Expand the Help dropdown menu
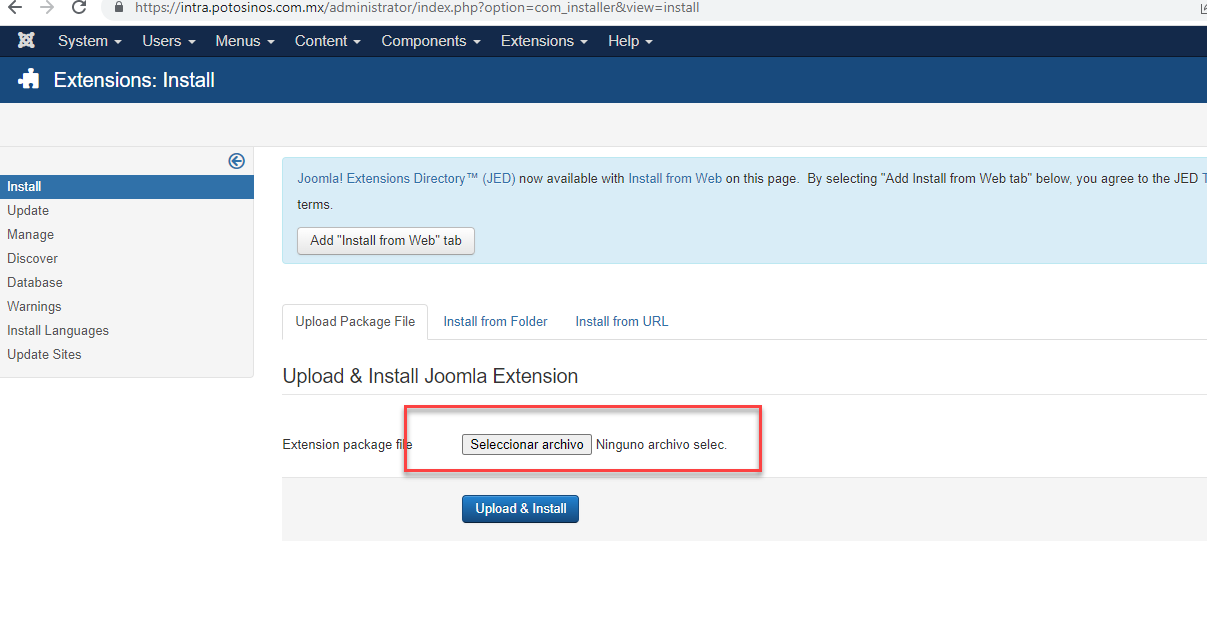The height and width of the screenshot is (644, 1207). (x=630, y=41)
